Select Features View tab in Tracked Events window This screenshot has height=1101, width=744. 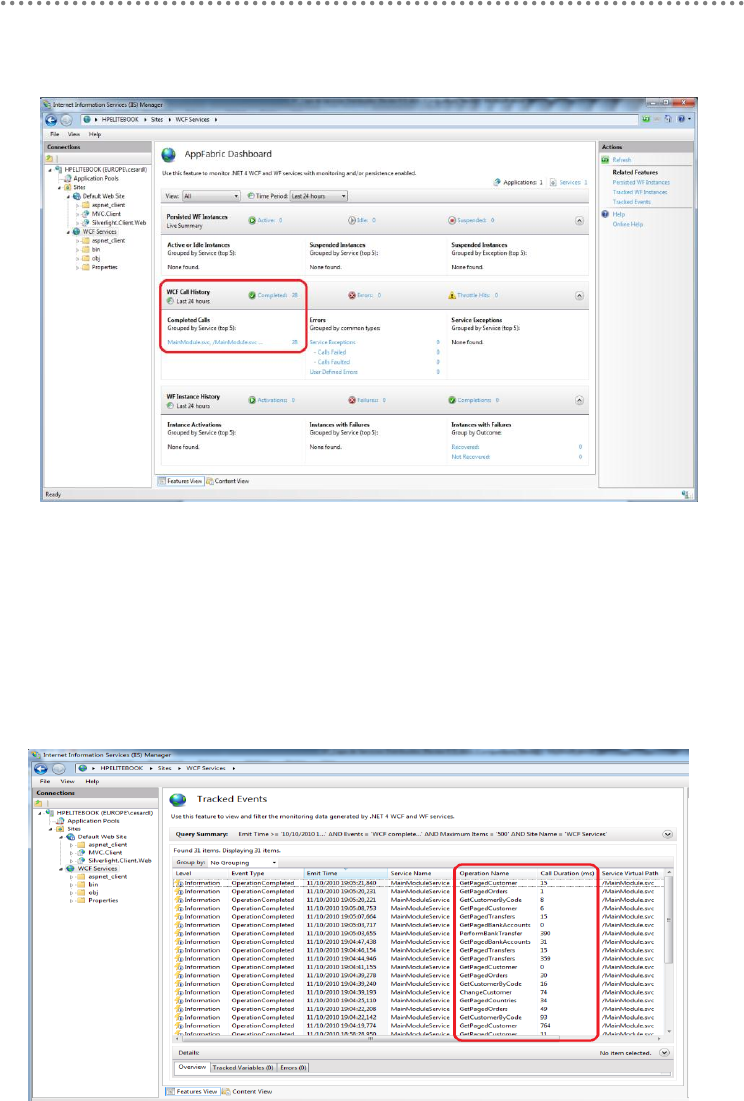pyautogui.click(x=193, y=1092)
